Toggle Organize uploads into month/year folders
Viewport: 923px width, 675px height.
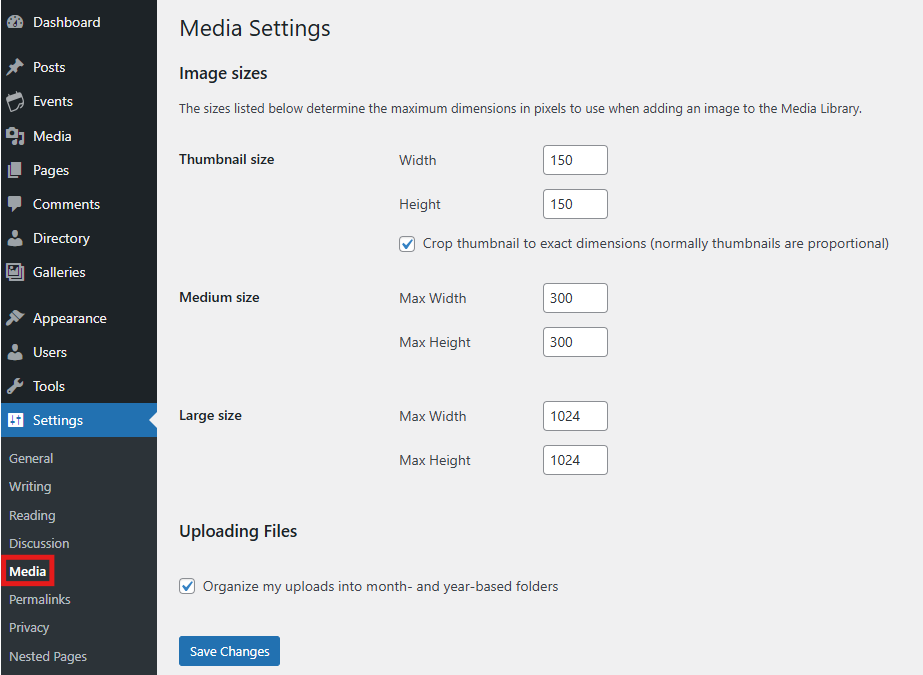[187, 587]
